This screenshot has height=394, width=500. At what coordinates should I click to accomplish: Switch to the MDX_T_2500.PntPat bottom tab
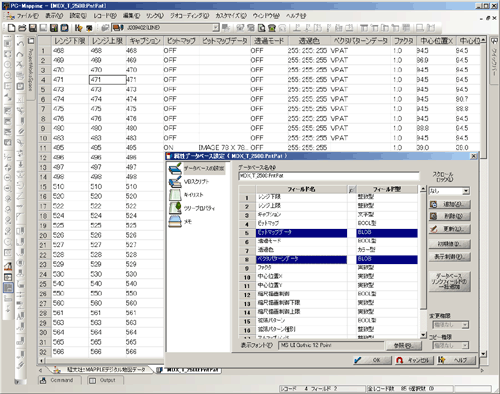tap(188, 370)
